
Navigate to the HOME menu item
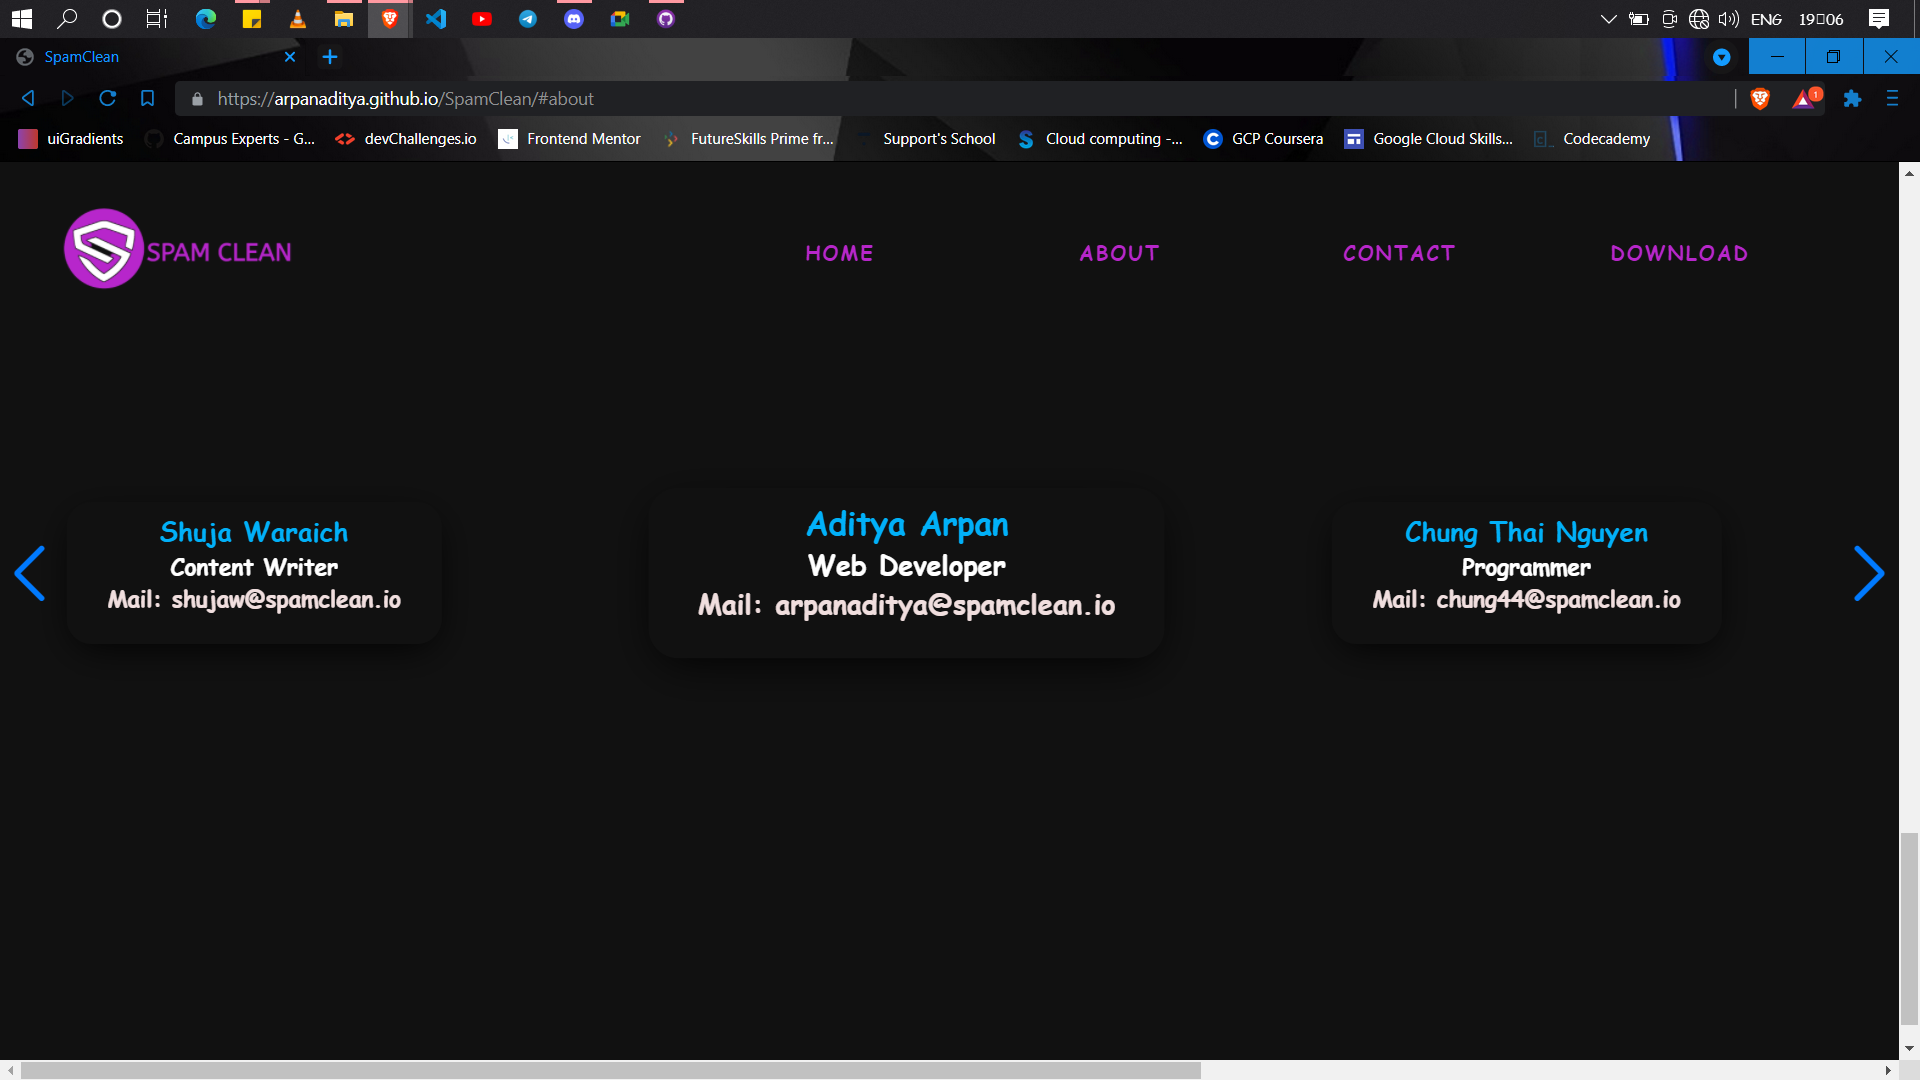tap(839, 253)
